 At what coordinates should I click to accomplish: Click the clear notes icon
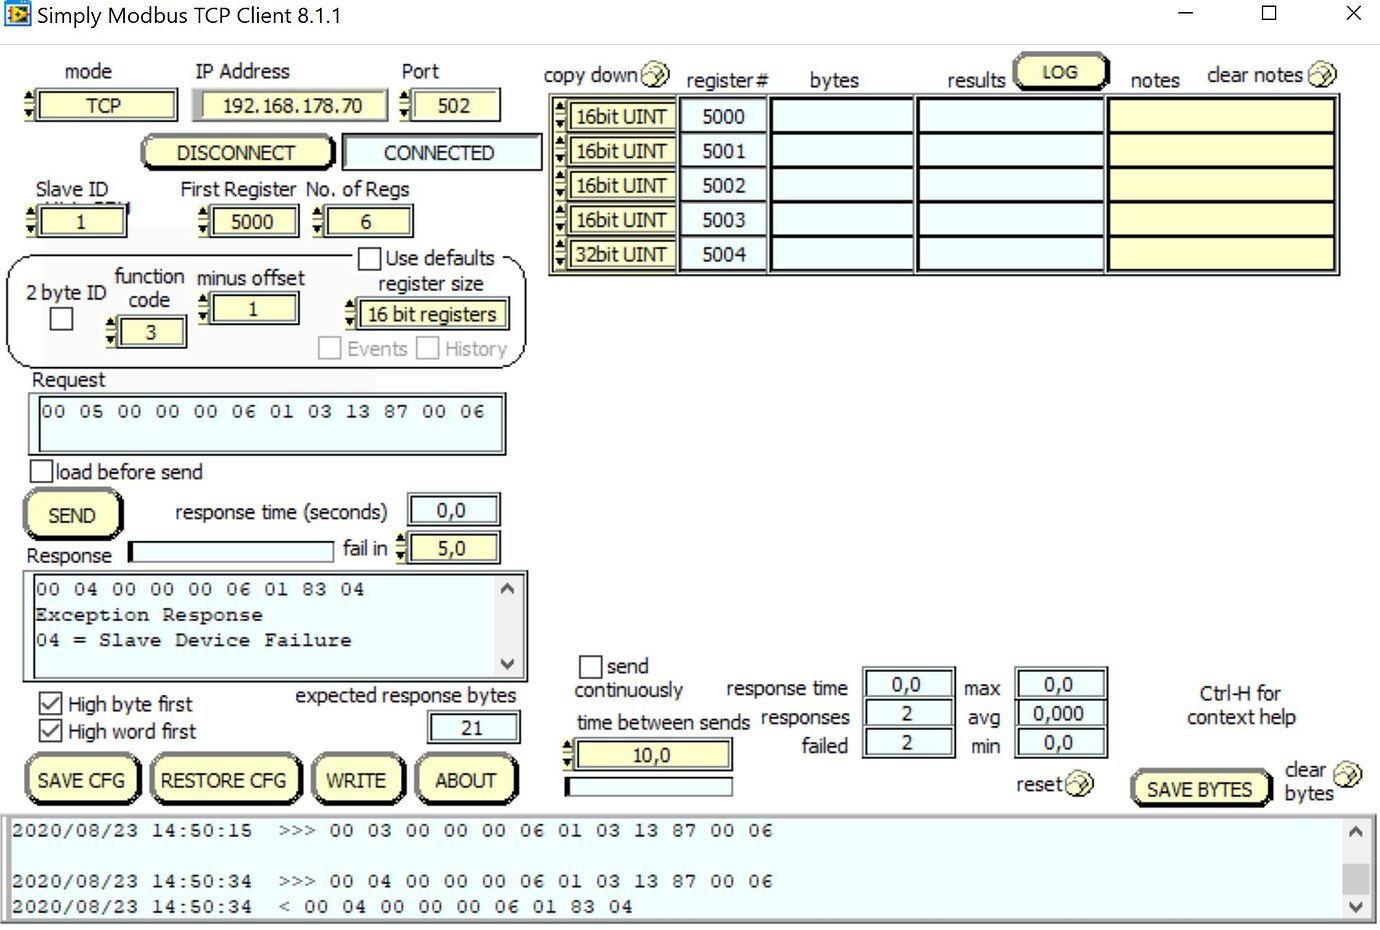point(1322,73)
